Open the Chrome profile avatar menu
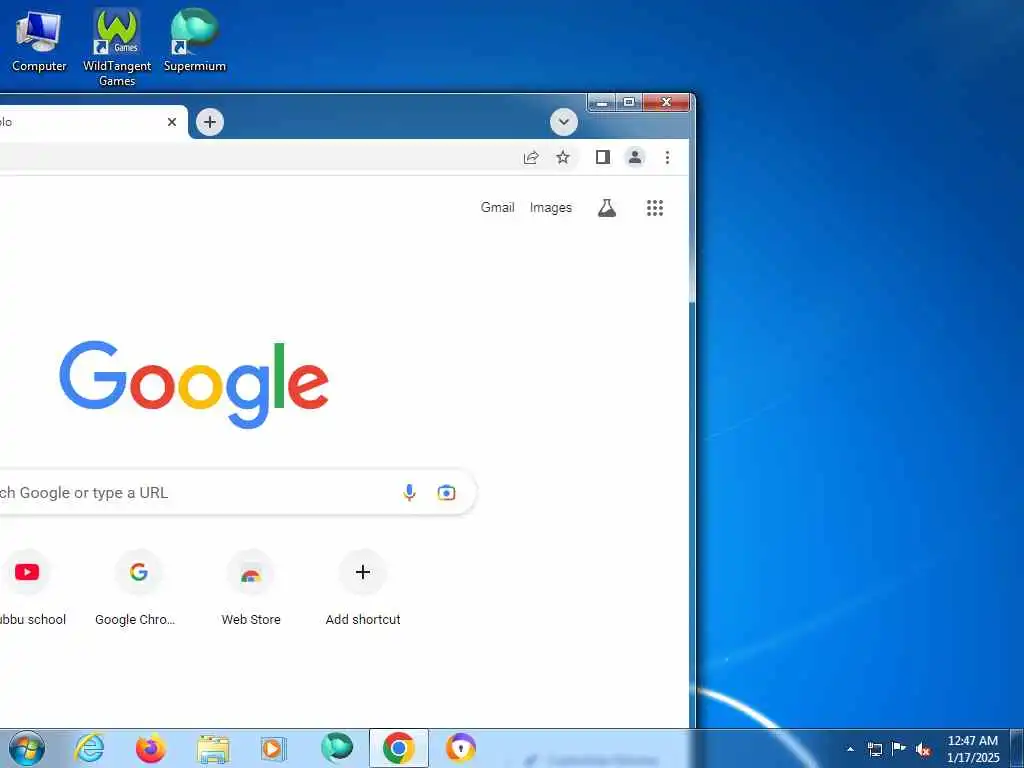The width and height of the screenshot is (1024, 768). point(635,157)
